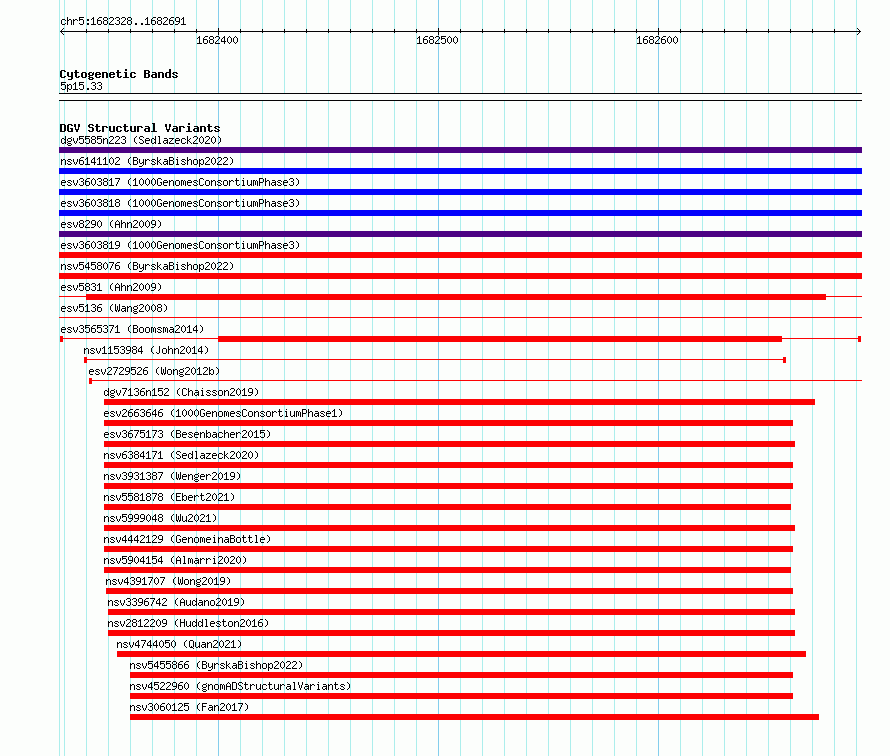890x756 pixels.
Task: Select the 5p15.33 band label
Action: [x=81, y=86]
